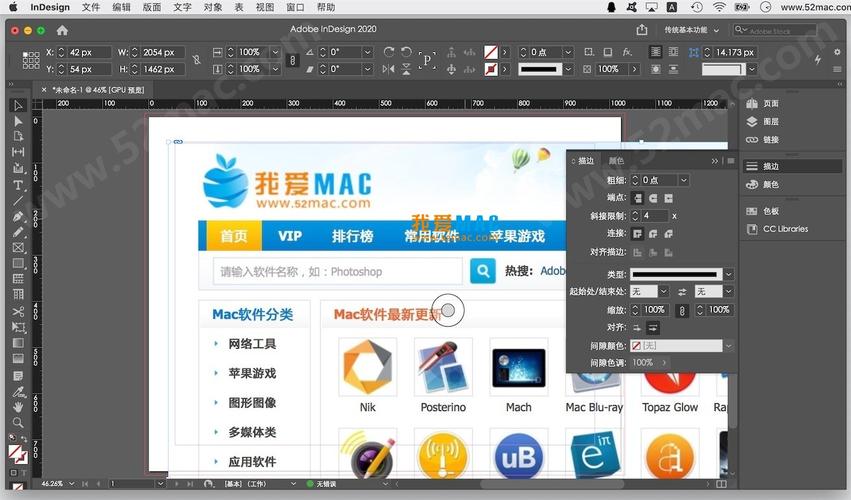
Task: Select the Gradient Swatch tool
Action: click(18, 343)
